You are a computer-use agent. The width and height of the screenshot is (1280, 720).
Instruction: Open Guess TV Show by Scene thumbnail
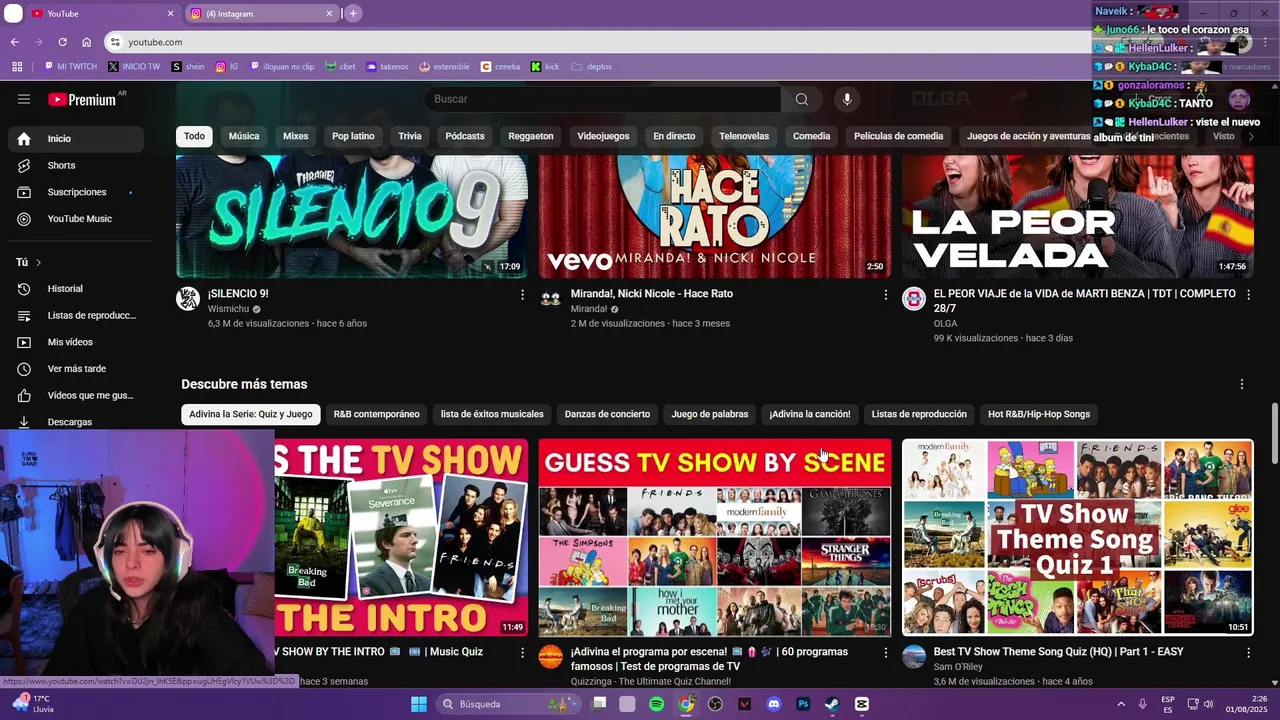715,538
